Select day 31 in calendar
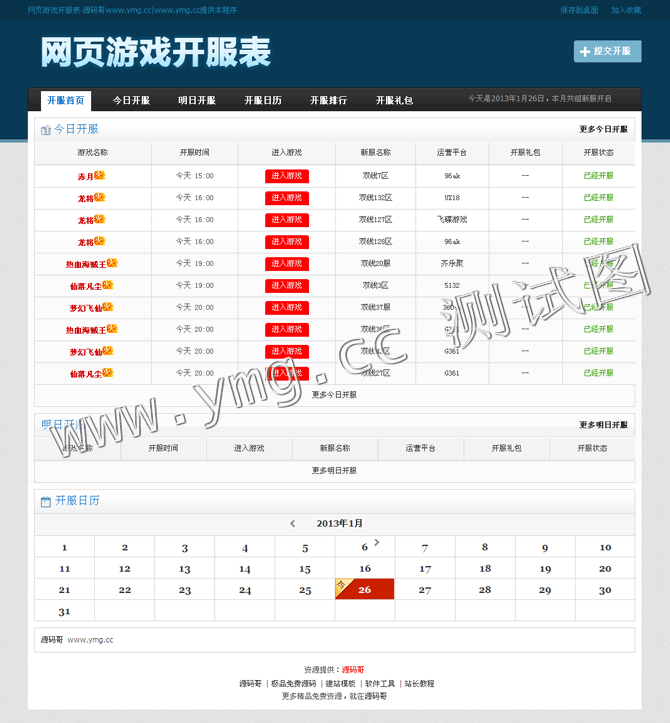This screenshot has height=723, width=670. pos(65,611)
